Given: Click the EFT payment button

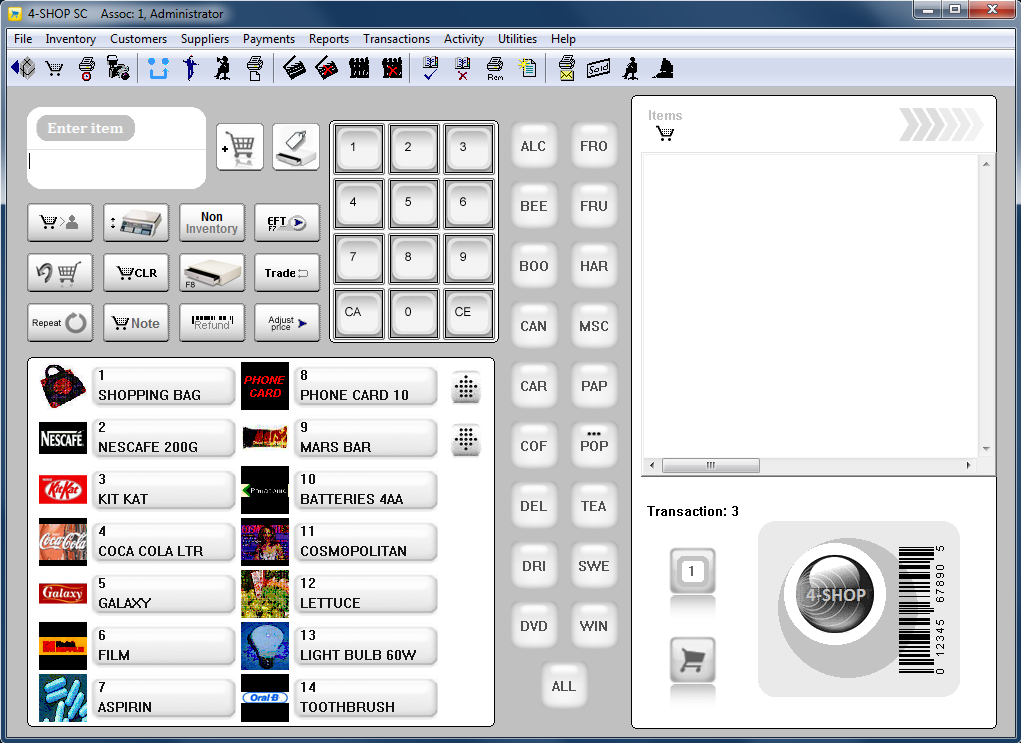Looking at the screenshot, I should pyautogui.click(x=287, y=223).
